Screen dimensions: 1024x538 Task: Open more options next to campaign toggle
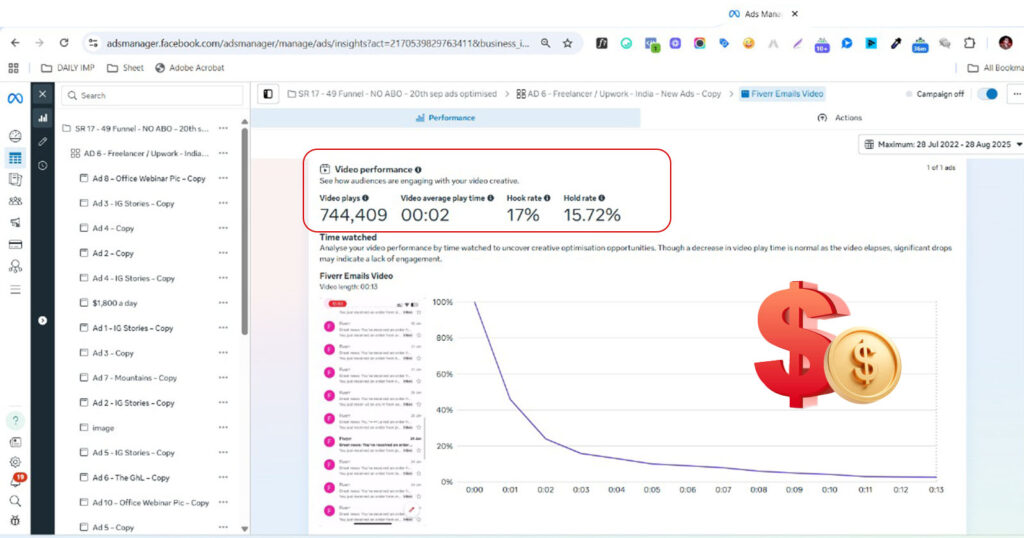pyautogui.click(x=1017, y=94)
